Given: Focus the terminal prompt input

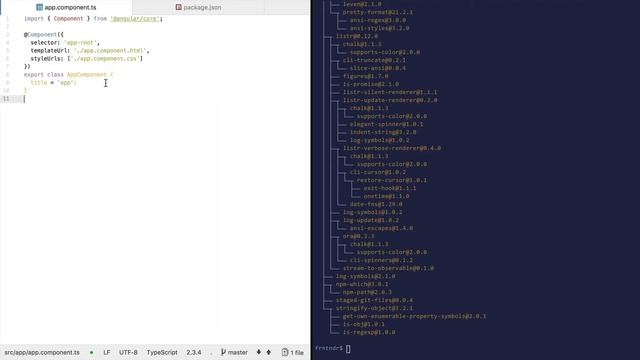Looking at the screenshot, I should click(x=348, y=349).
